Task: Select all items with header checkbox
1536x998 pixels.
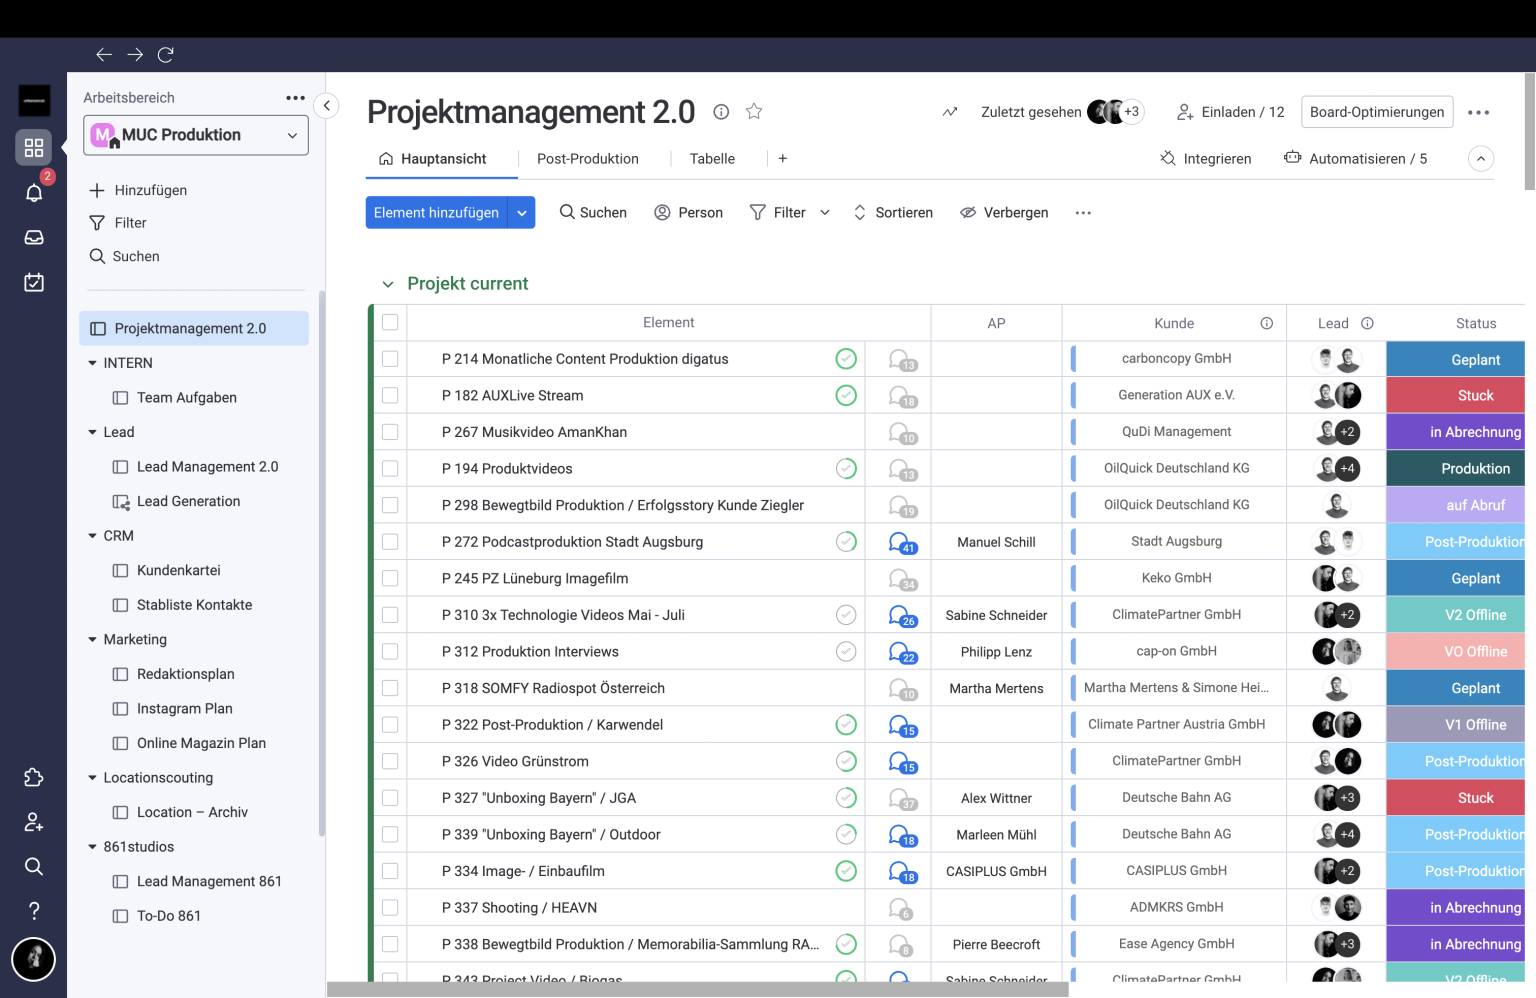Action: (390, 322)
